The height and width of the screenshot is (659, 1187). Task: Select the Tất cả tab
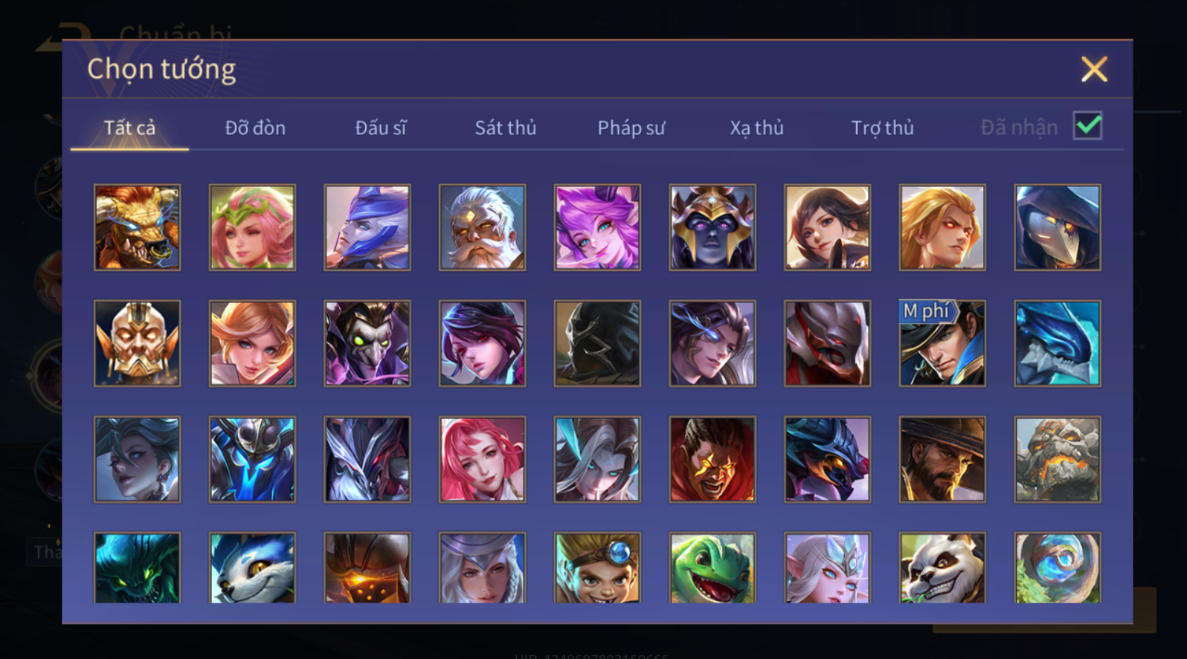(x=129, y=128)
